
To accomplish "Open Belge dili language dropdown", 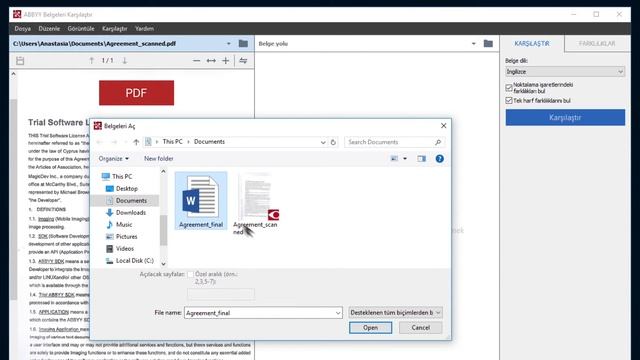I will 565,72.
